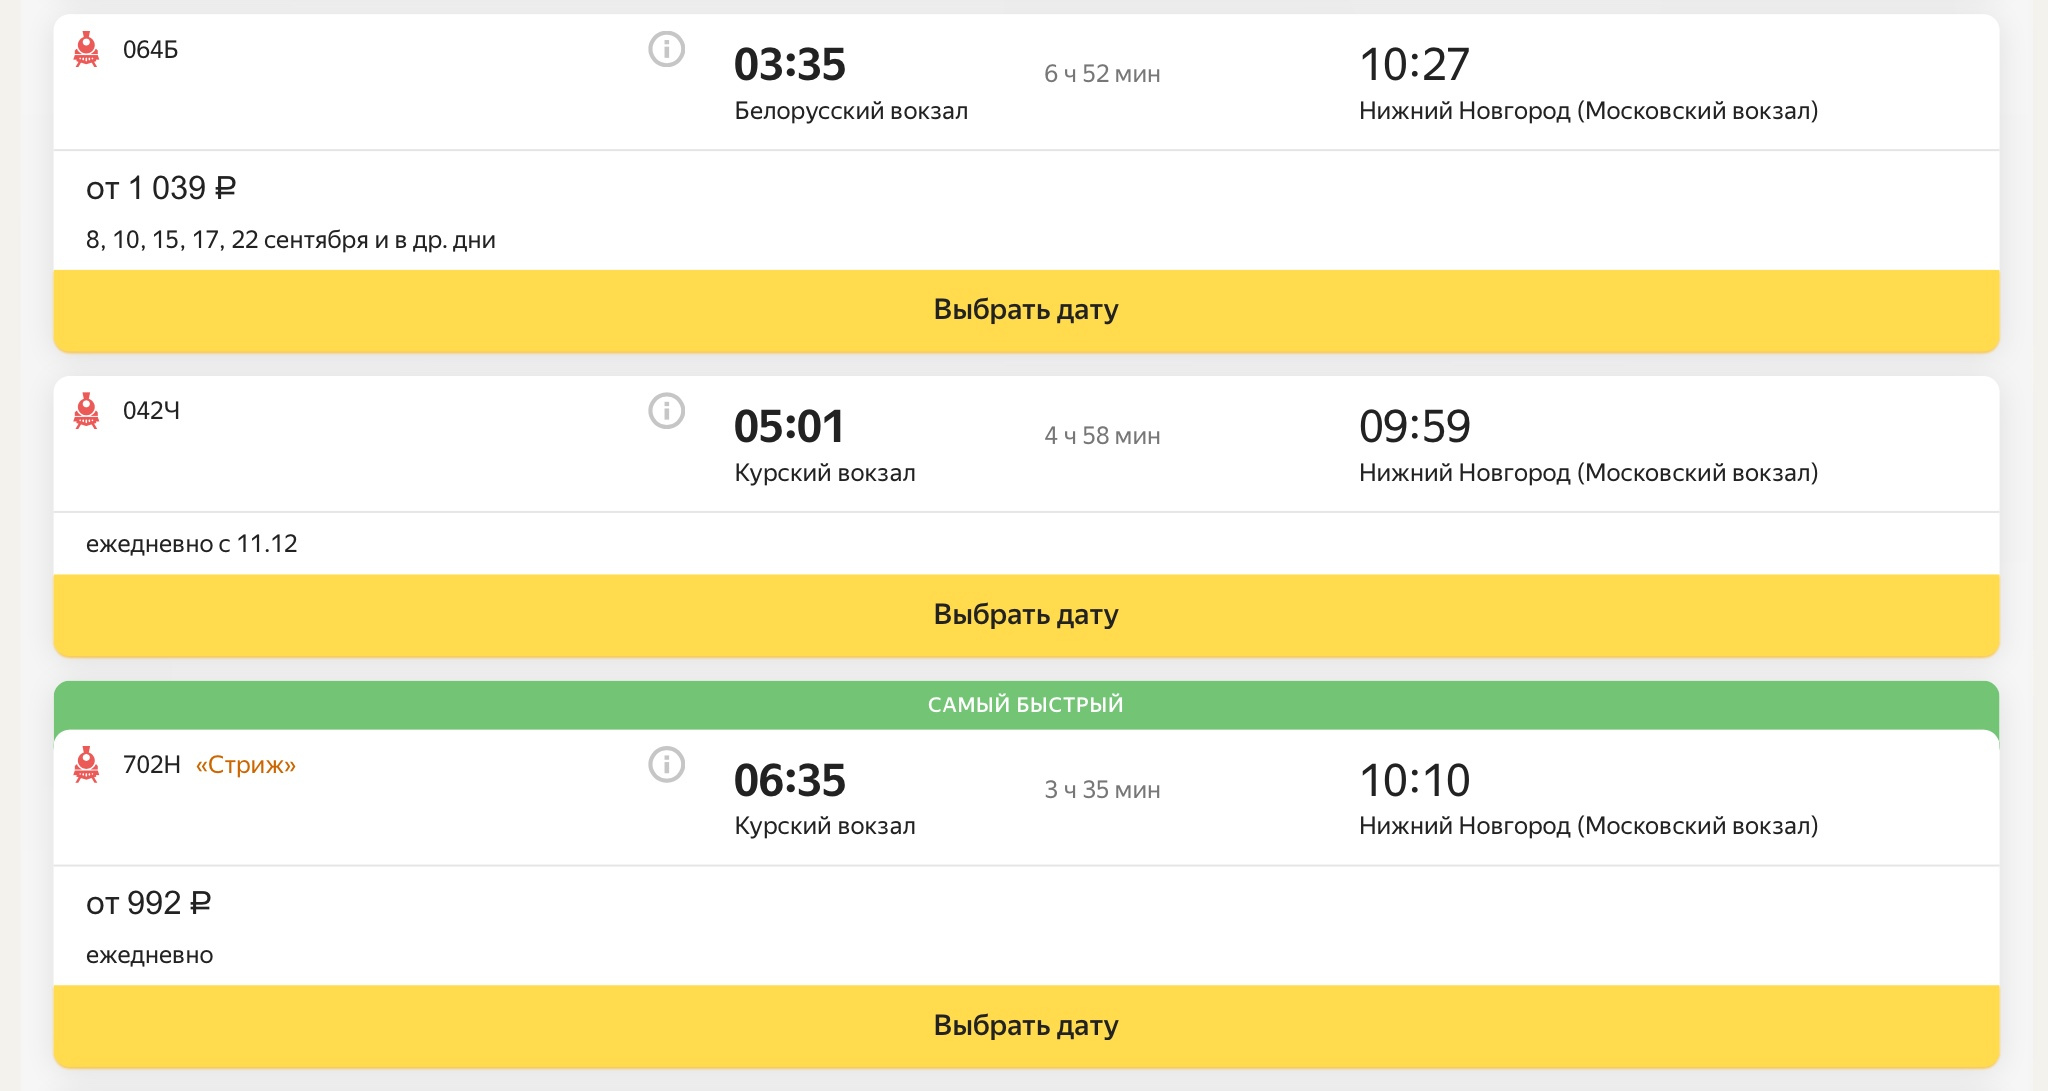
Task: Click the 03:35 departure time
Action: coord(789,65)
